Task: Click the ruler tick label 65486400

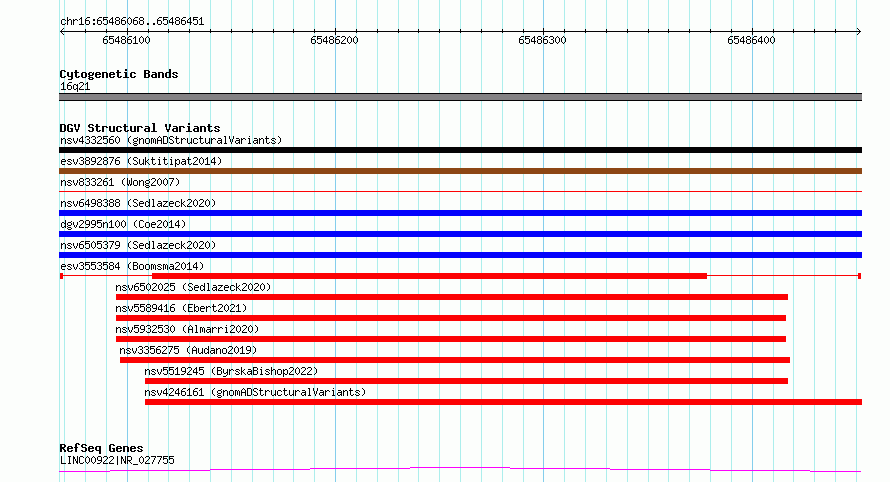Action: click(751, 40)
